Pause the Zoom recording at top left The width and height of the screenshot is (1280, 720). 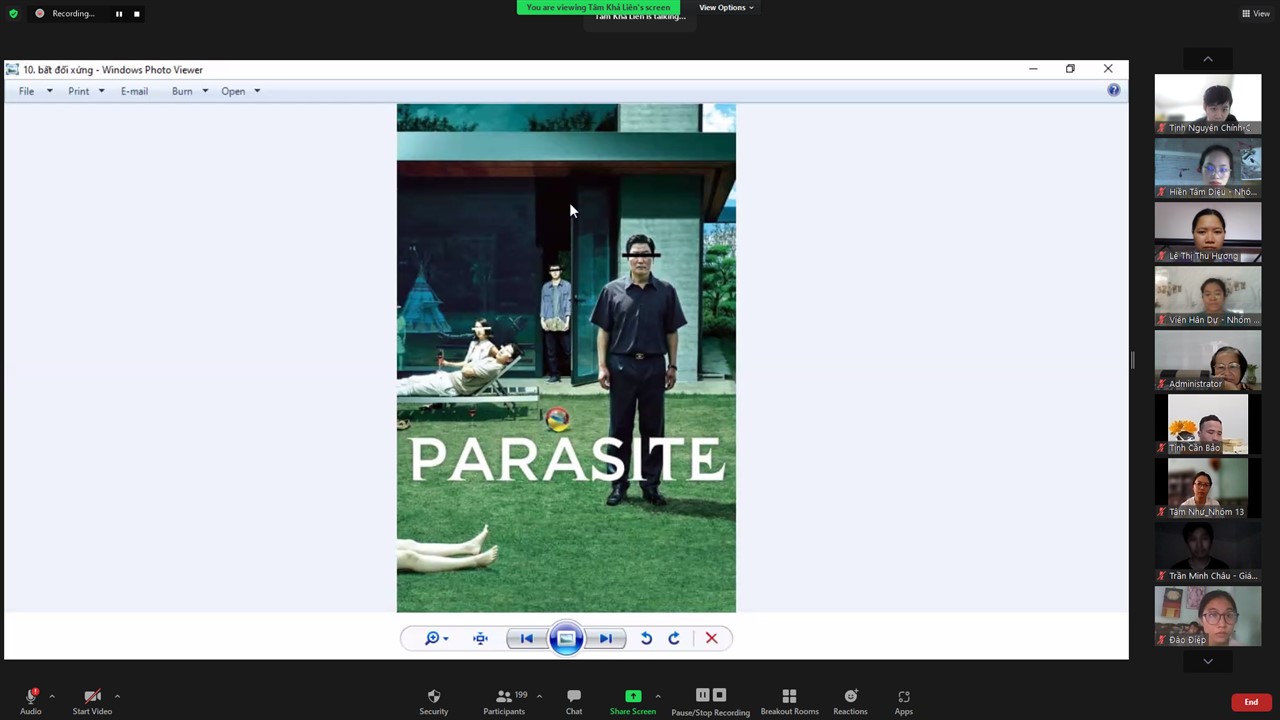click(118, 14)
